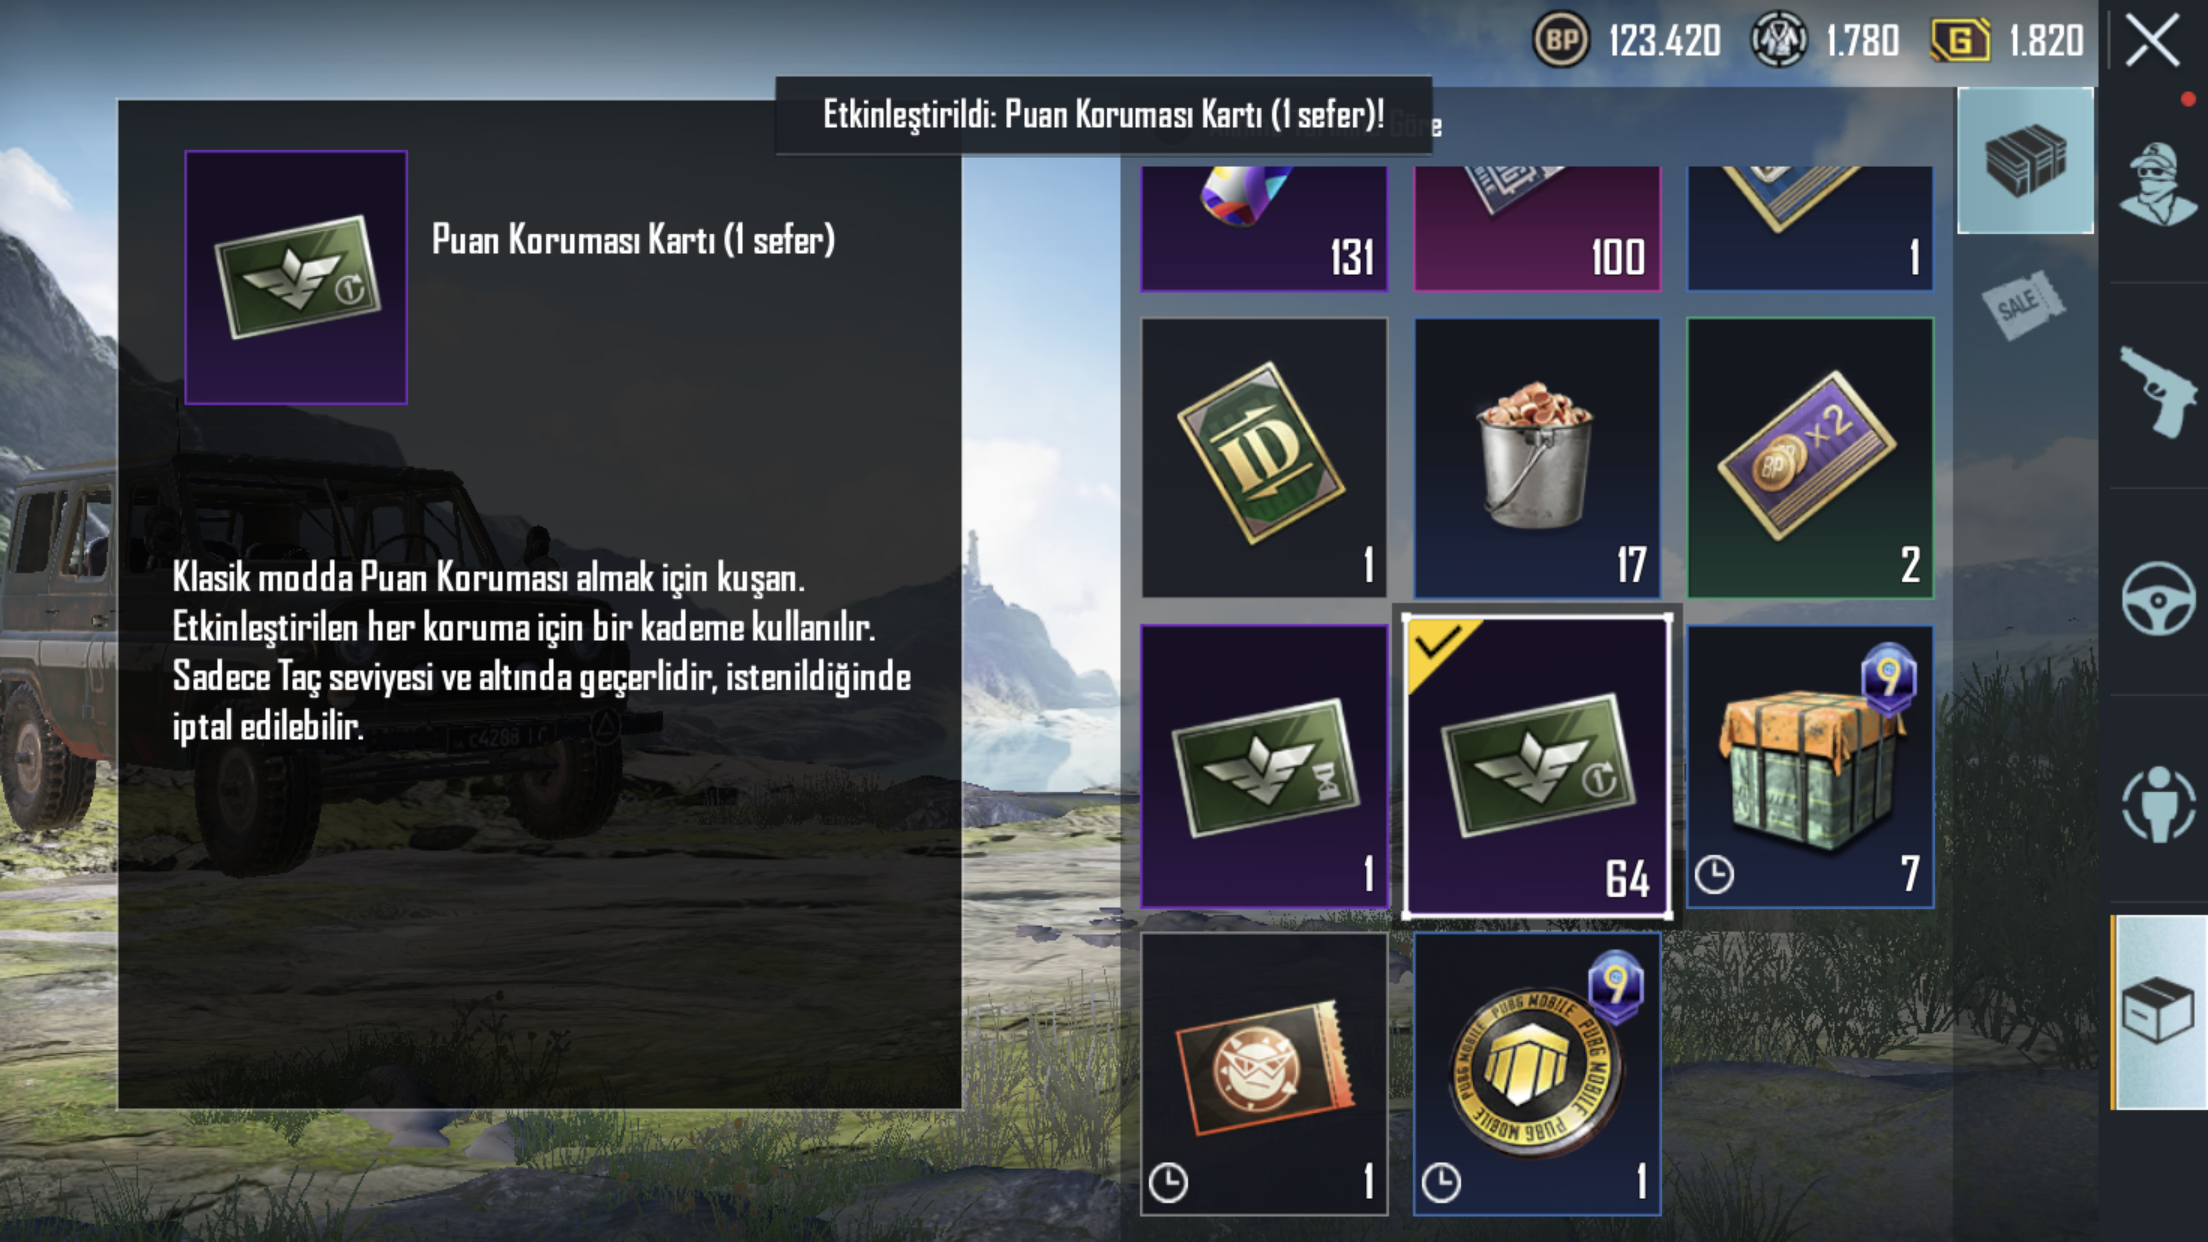
Task: Select the BP x2 card item
Action: pyautogui.click(x=1810, y=458)
